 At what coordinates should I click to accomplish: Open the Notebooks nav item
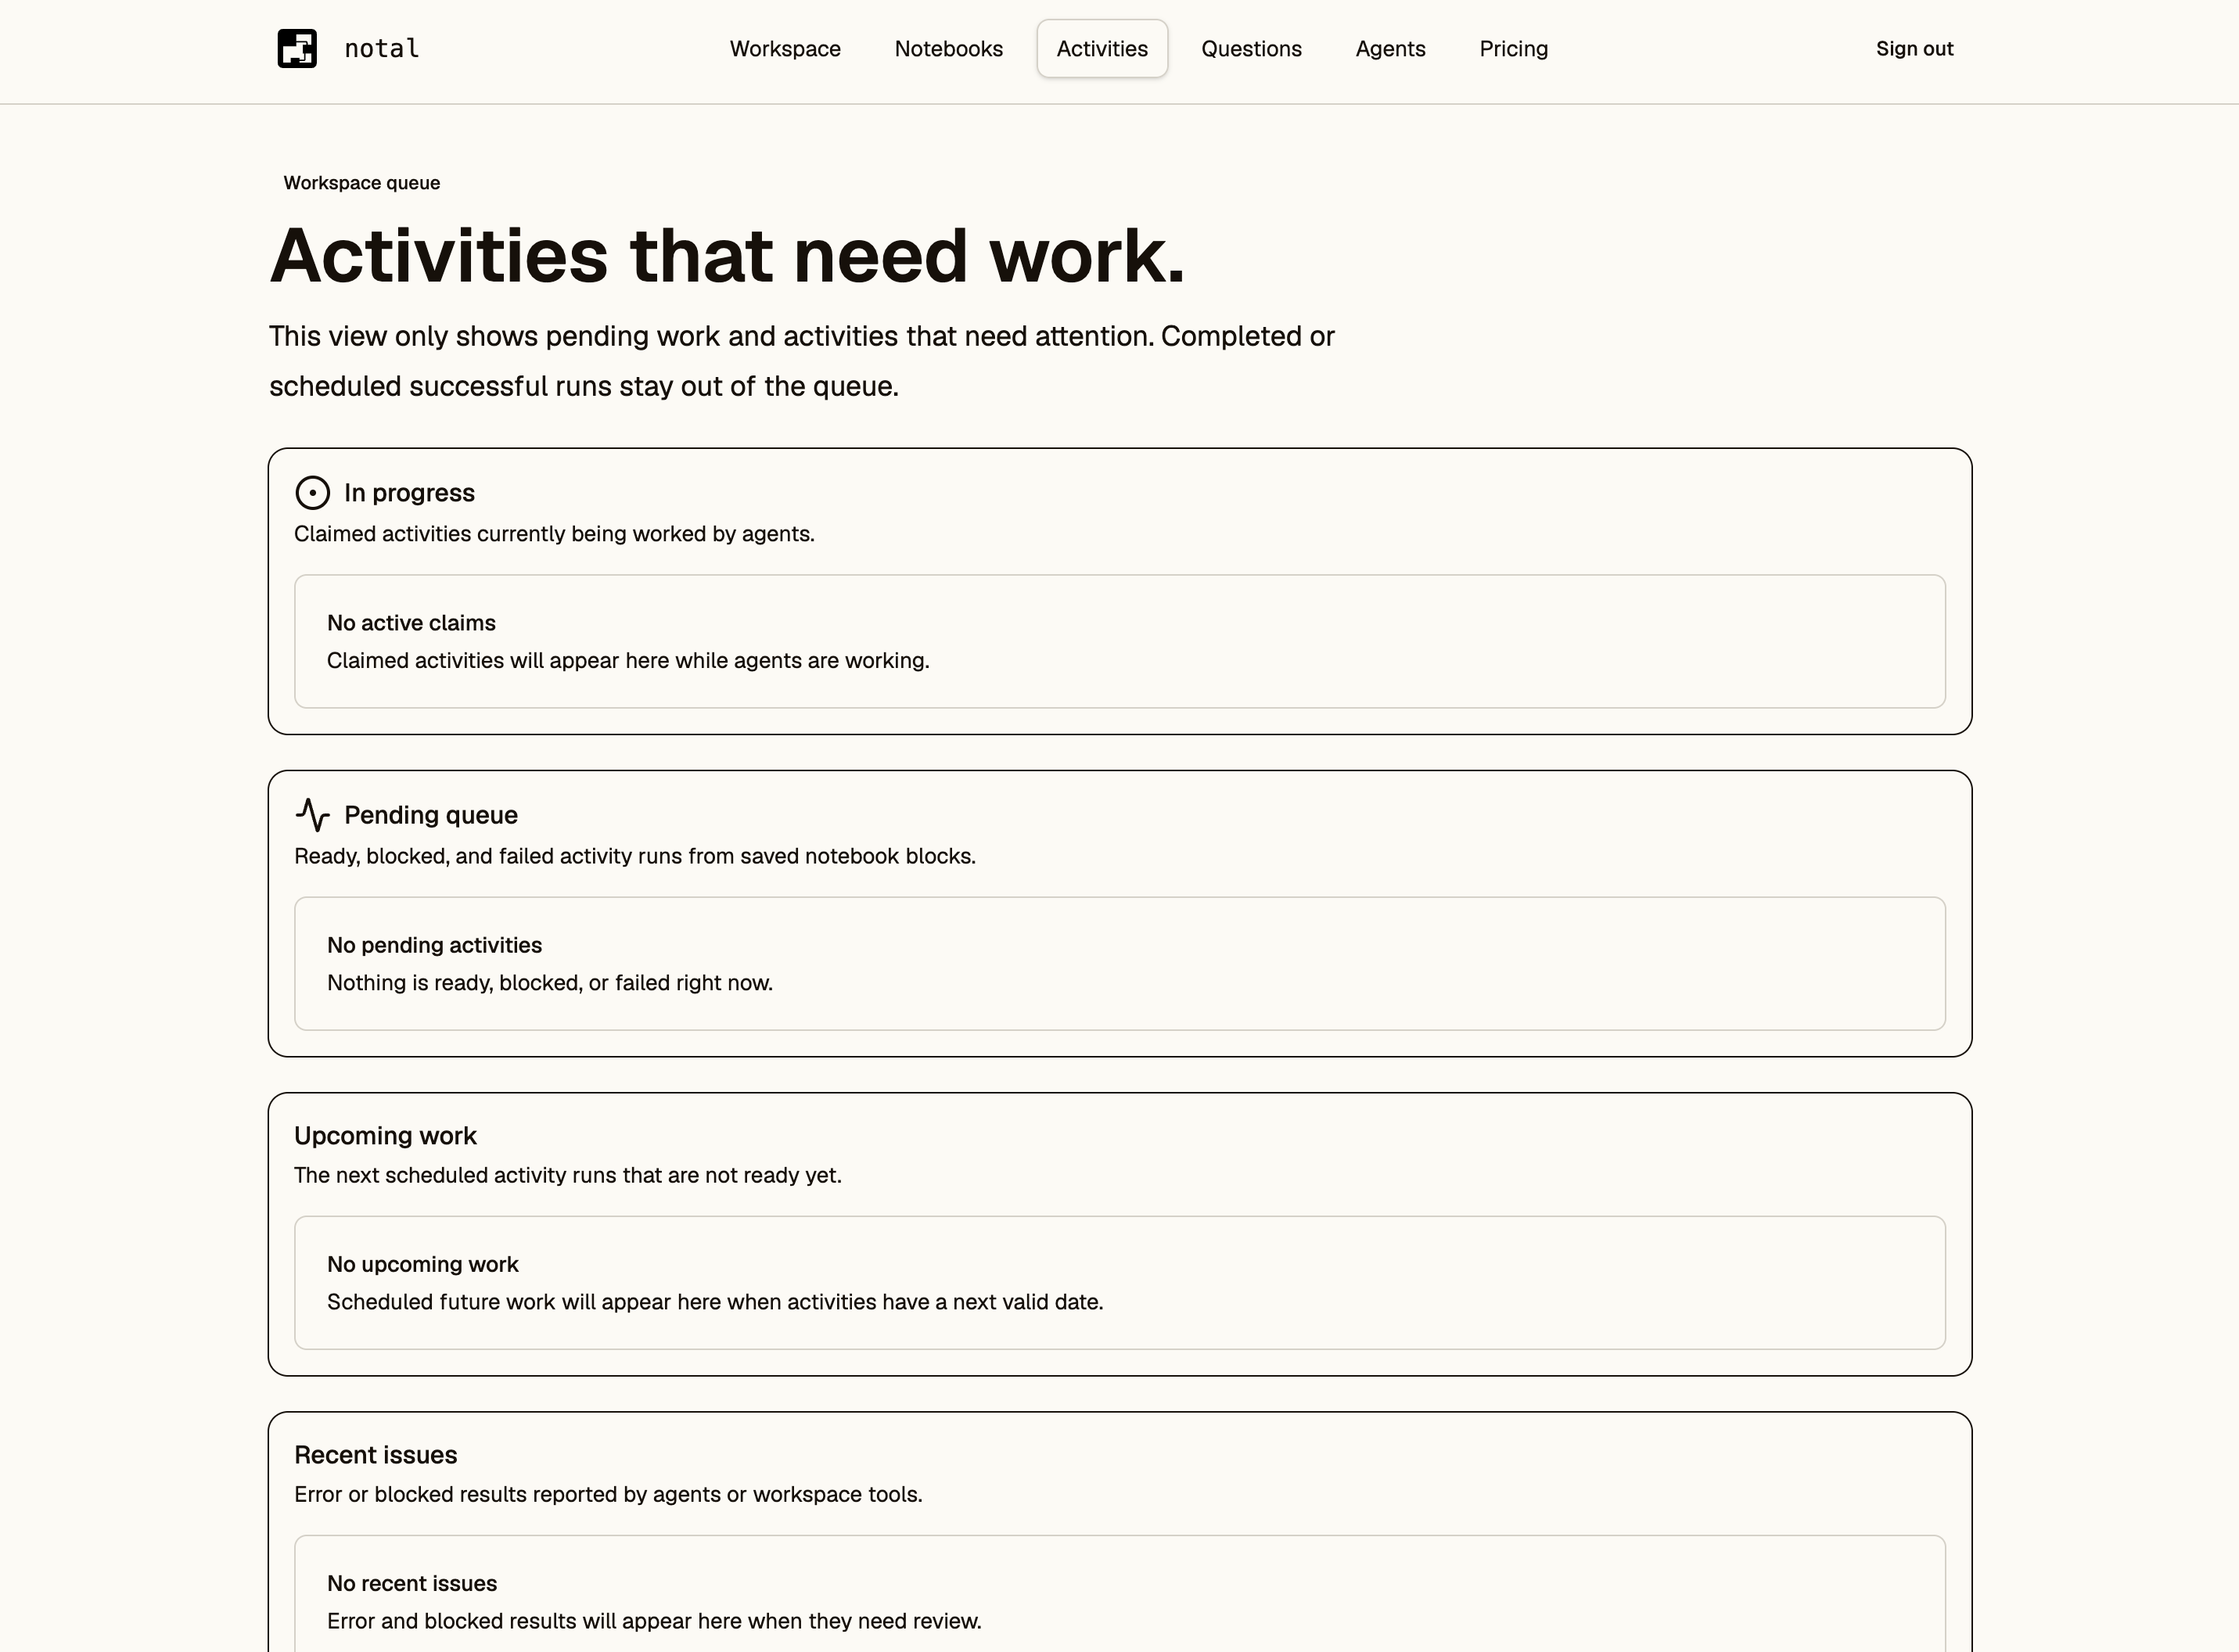[x=948, y=49]
